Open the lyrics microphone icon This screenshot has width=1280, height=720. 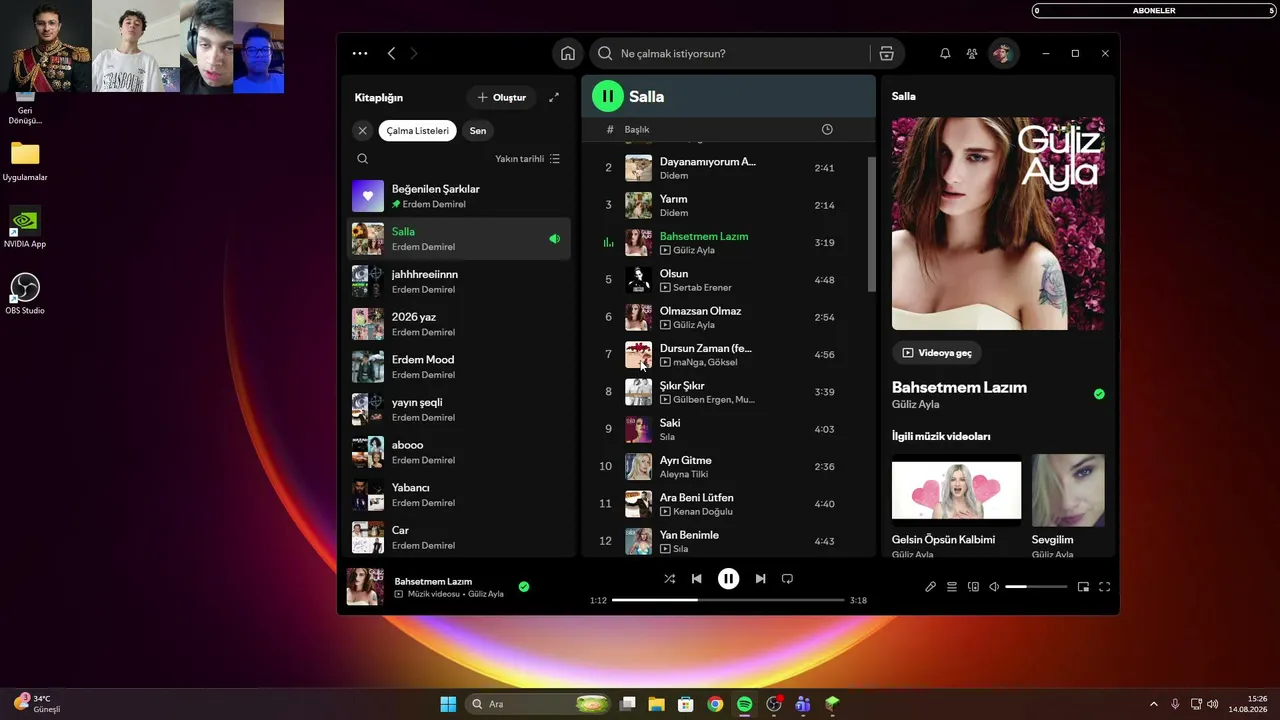[x=930, y=587]
